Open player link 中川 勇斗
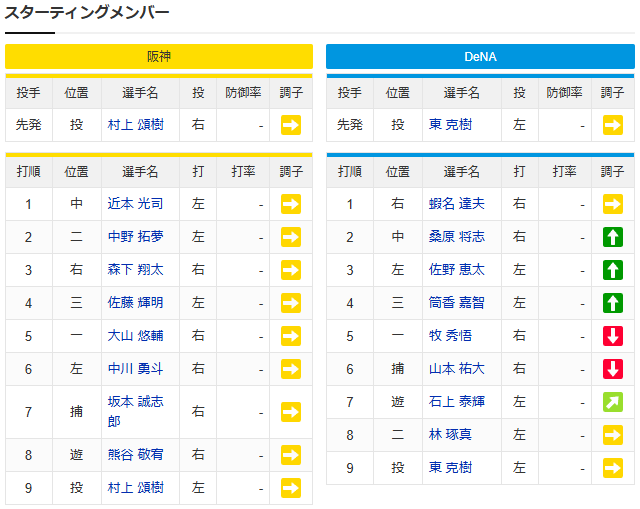 (x=136, y=369)
